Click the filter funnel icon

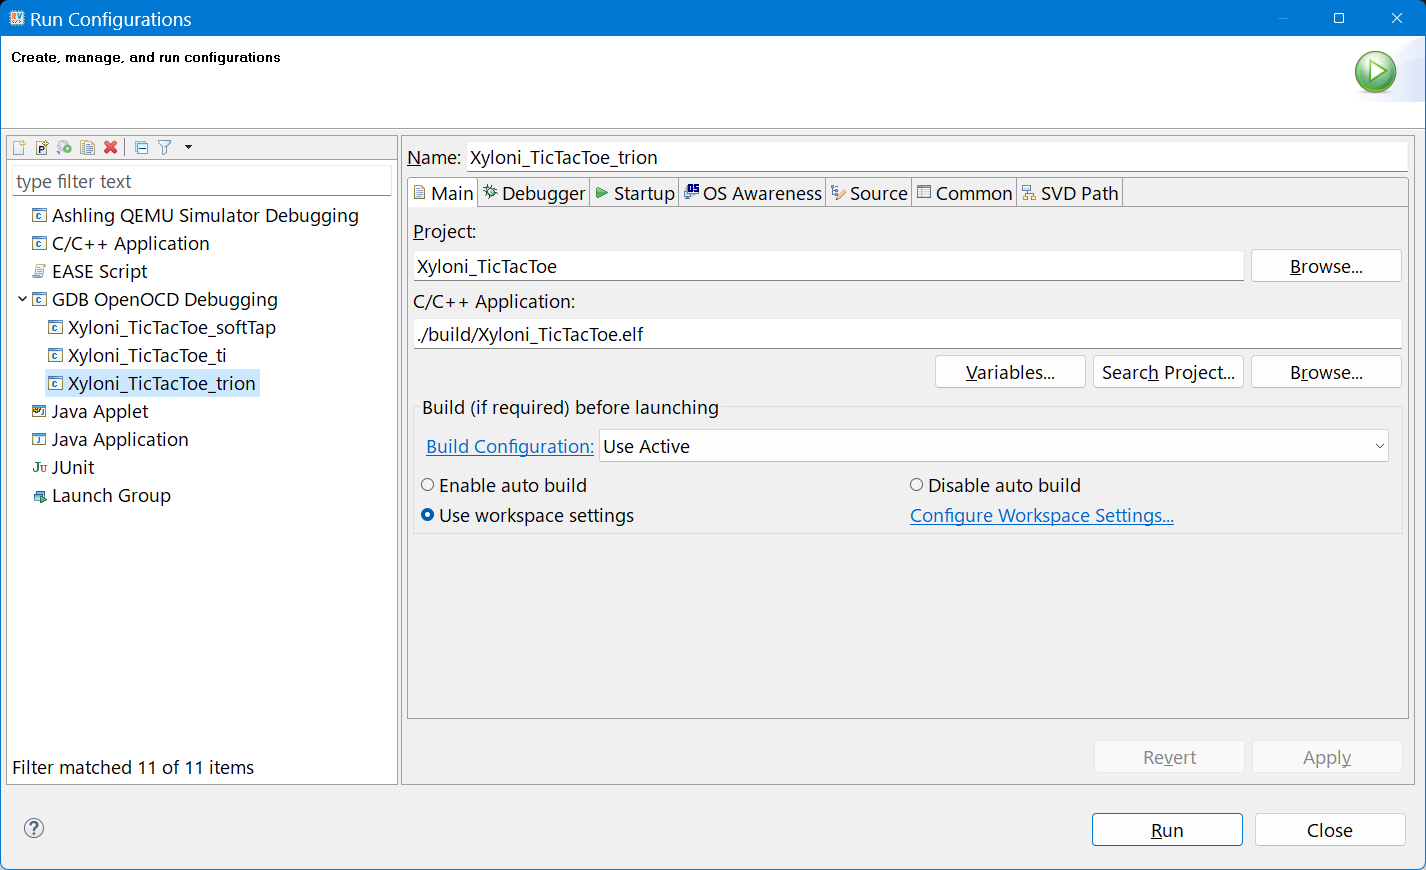165,147
